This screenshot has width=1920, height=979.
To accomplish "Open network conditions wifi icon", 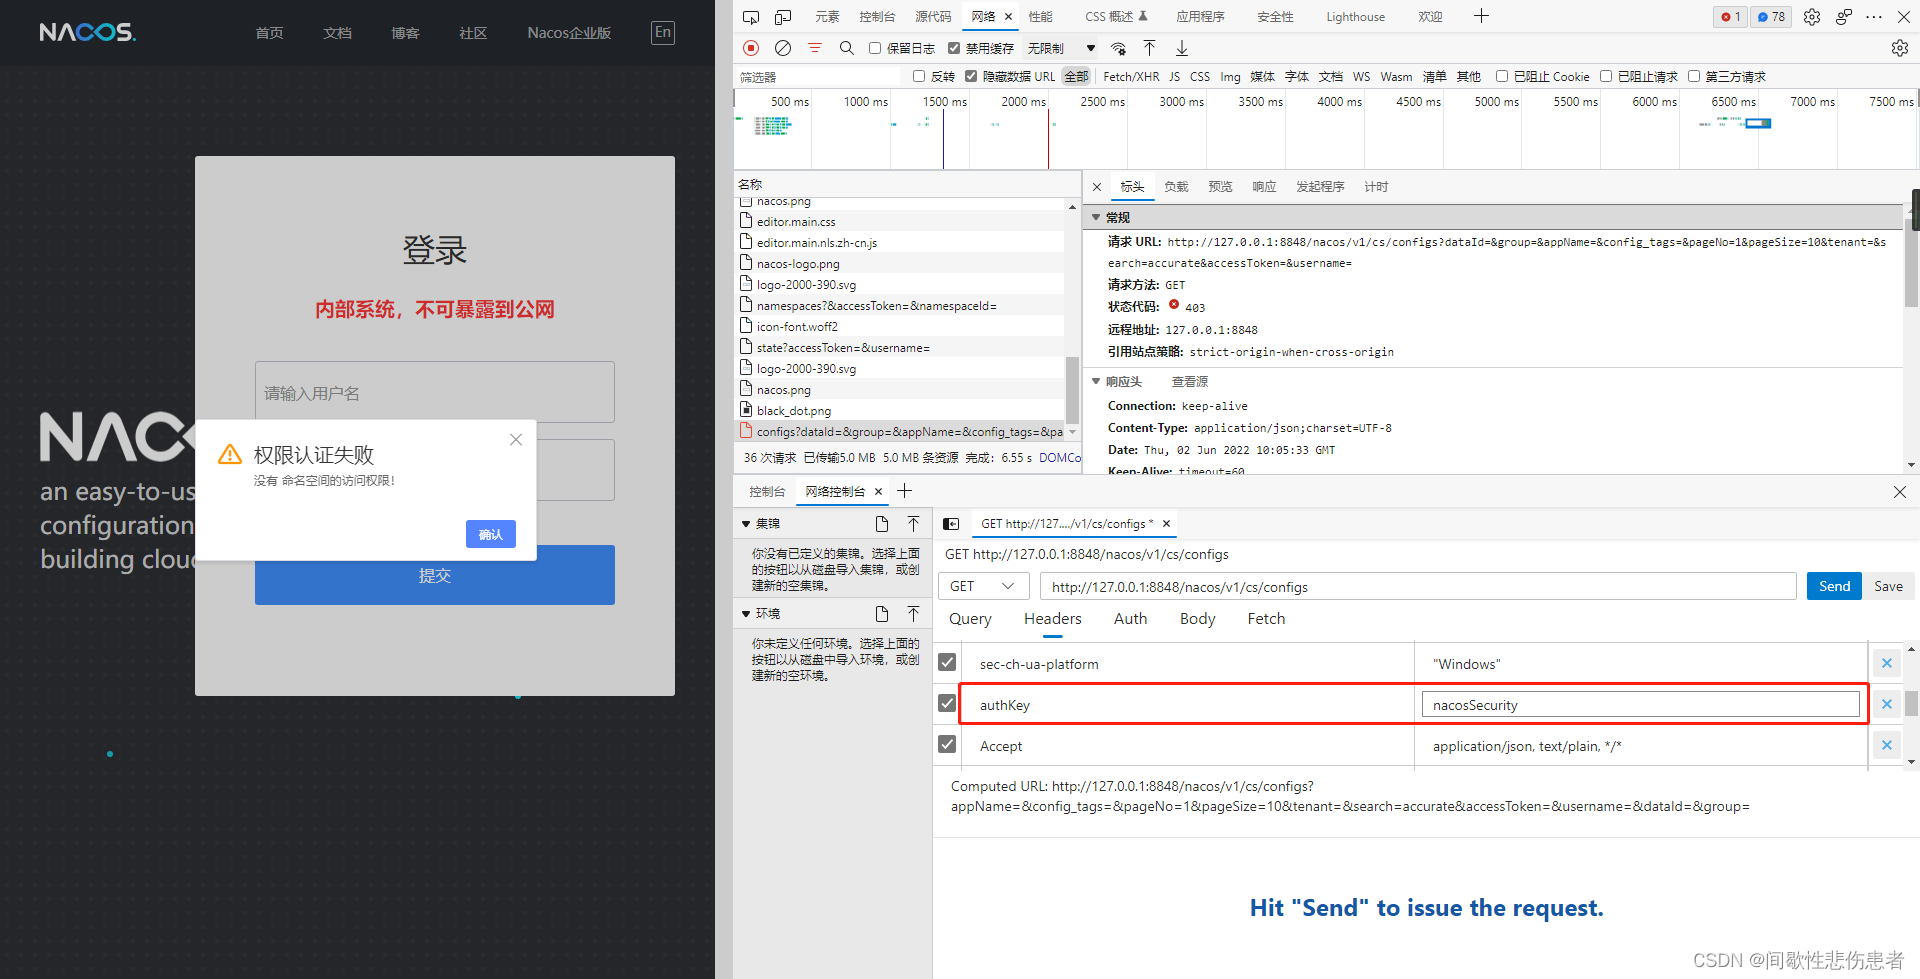I will (x=1118, y=48).
